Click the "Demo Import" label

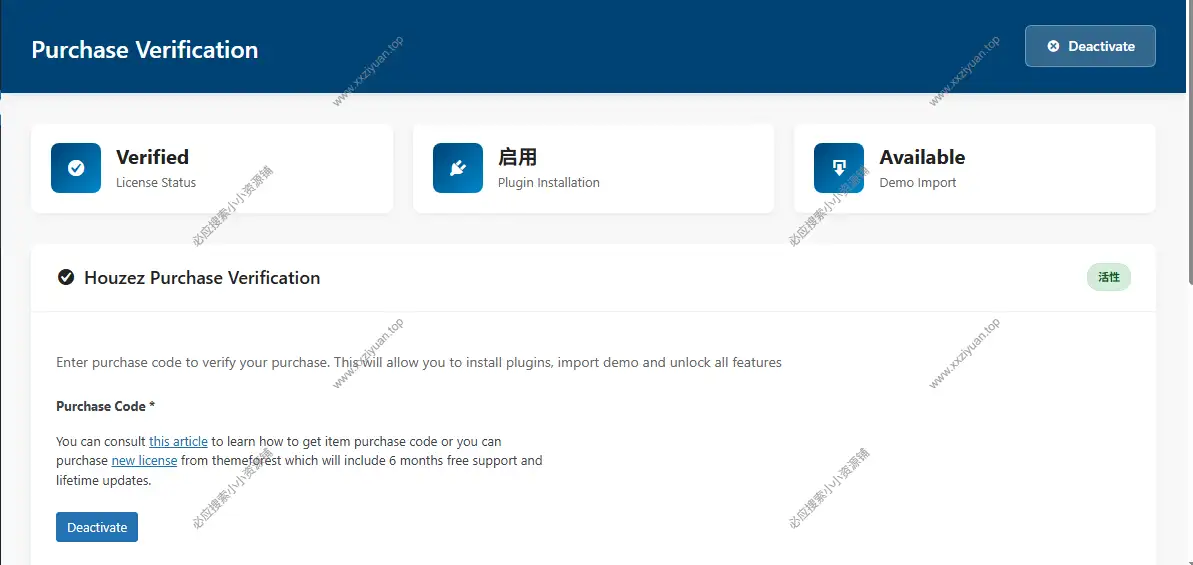tap(918, 183)
